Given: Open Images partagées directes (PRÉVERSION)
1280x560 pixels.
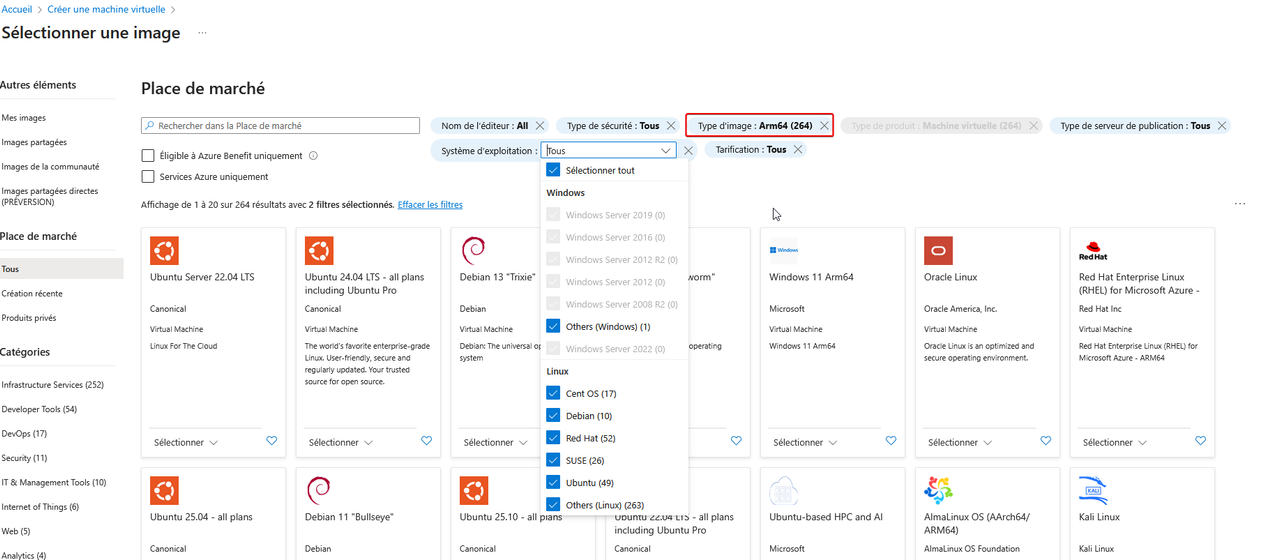Looking at the screenshot, I should click(x=50, y=196).
